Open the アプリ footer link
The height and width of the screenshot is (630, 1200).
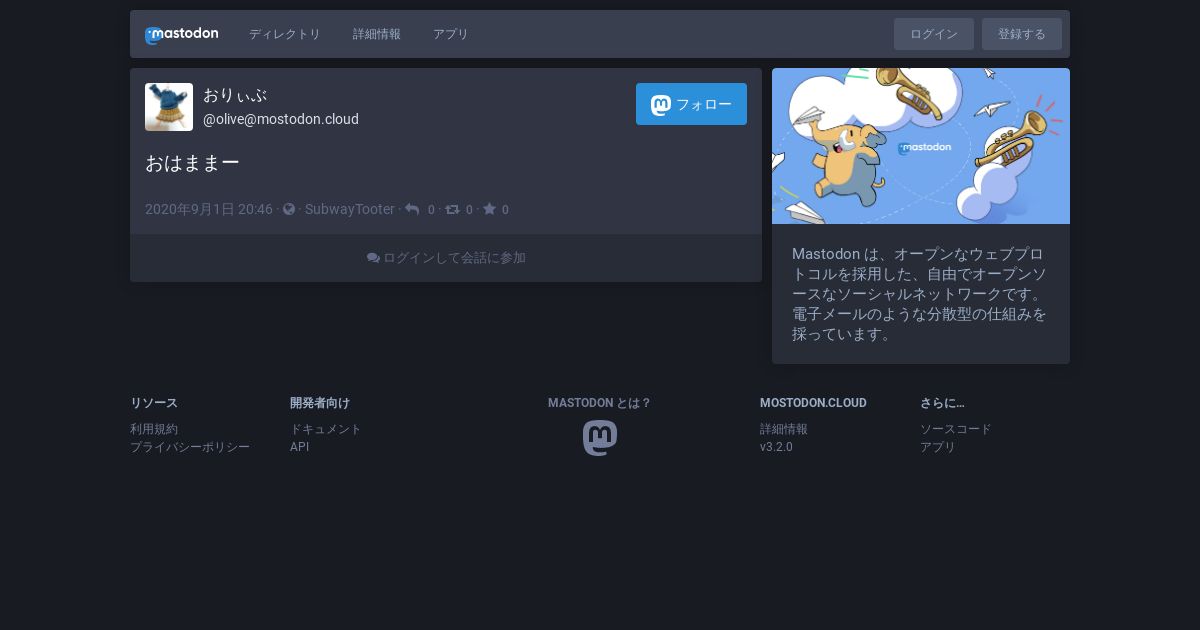coord(938,447)
